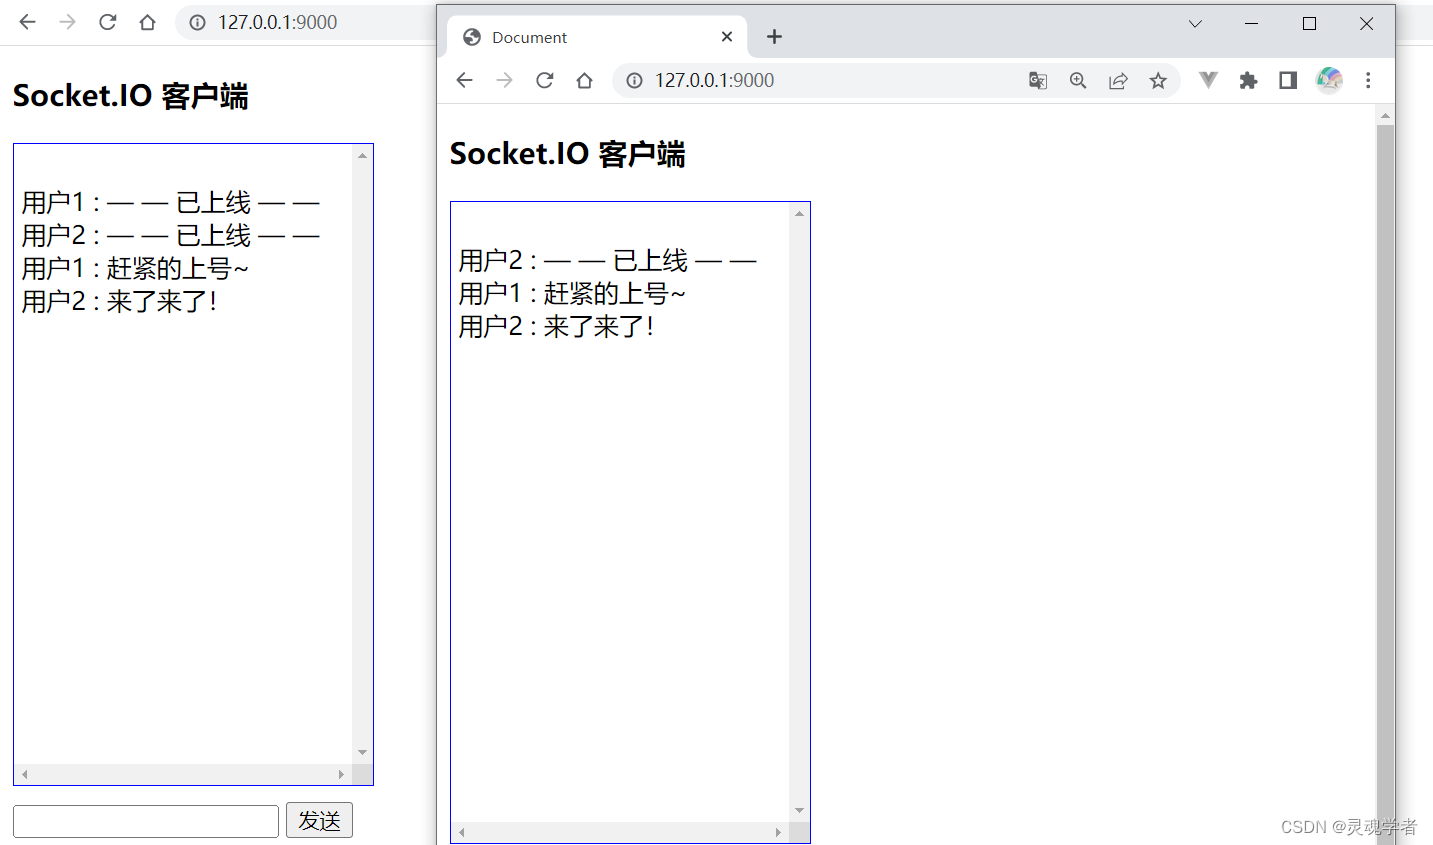
Task: Click the chevron next to the minimize button
Action: 1195,23
